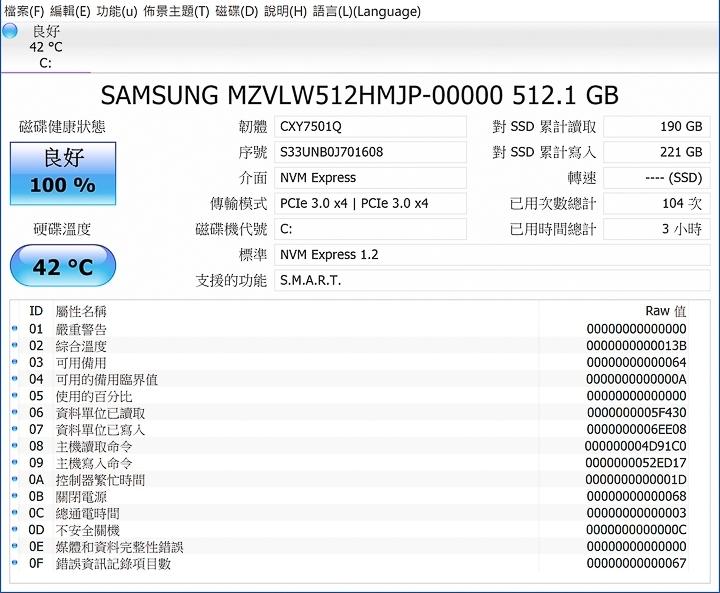Click the serial number field S33UNB0J701608
The image size is (720, 593).
coord(370,152)
